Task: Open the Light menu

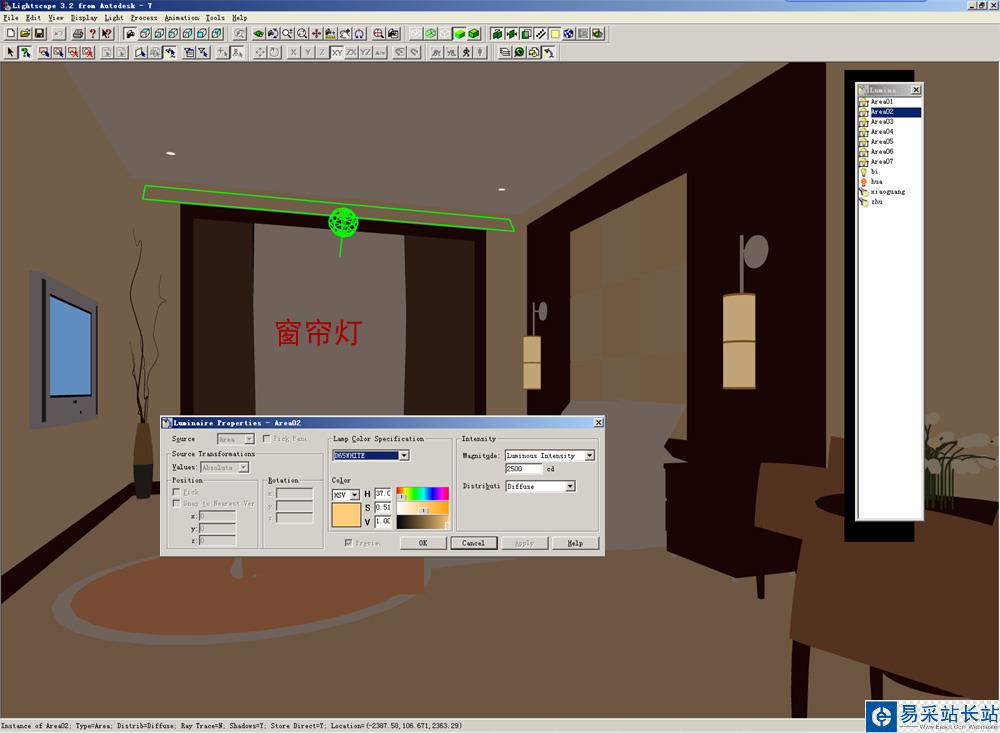Action: (114, 17)
